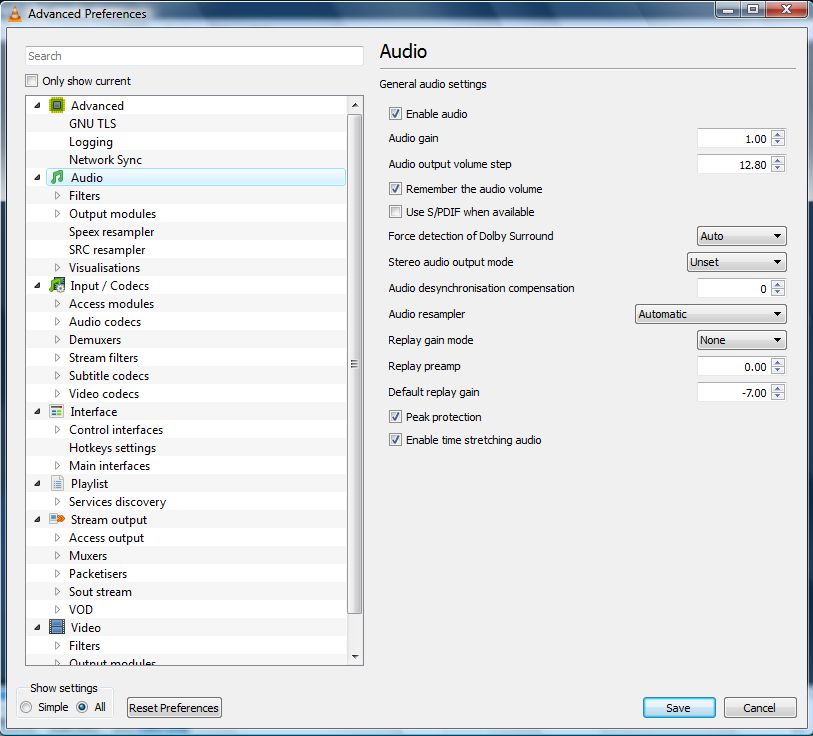This screenshot has width=813, height=736.
Task: Expand the Muxers node
Action: tap(57, 556)
